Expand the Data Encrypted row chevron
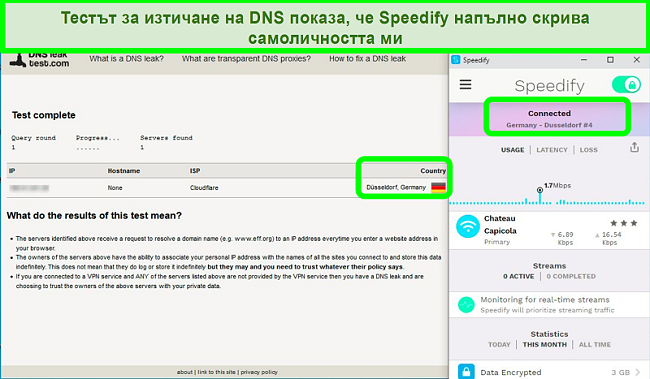 click(638, 372)
